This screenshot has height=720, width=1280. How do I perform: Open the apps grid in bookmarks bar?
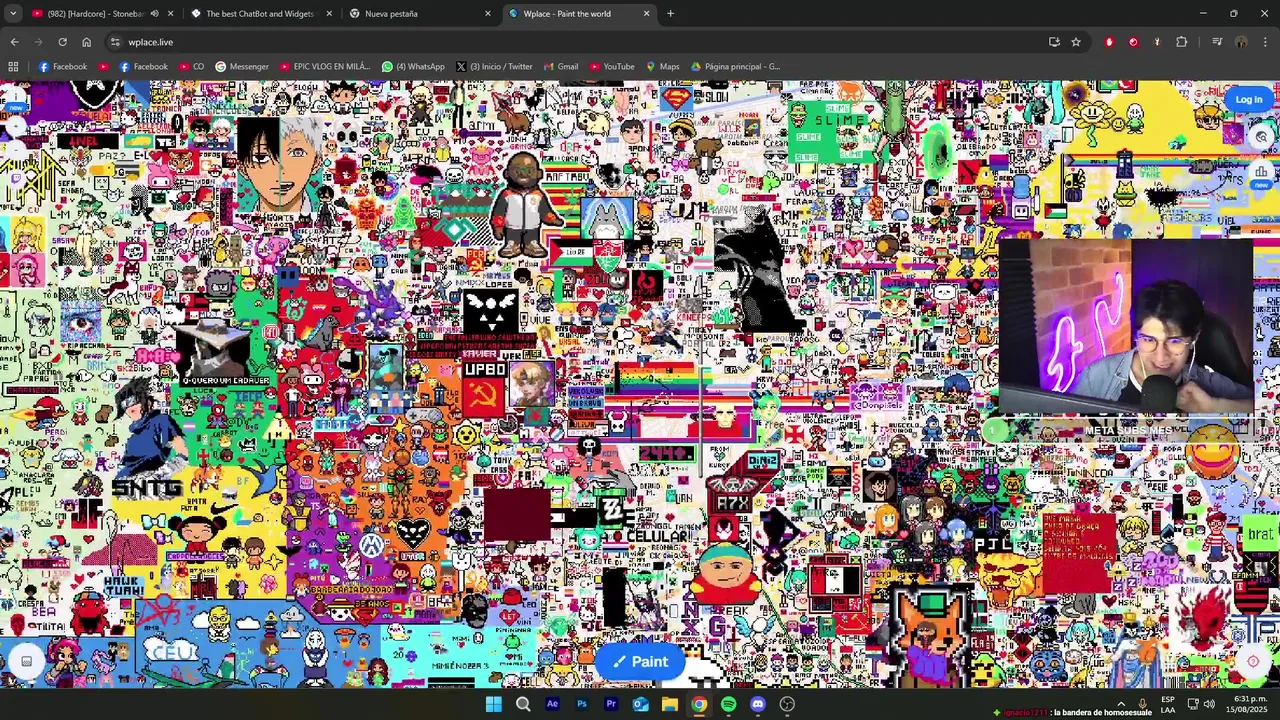[13, 67]
